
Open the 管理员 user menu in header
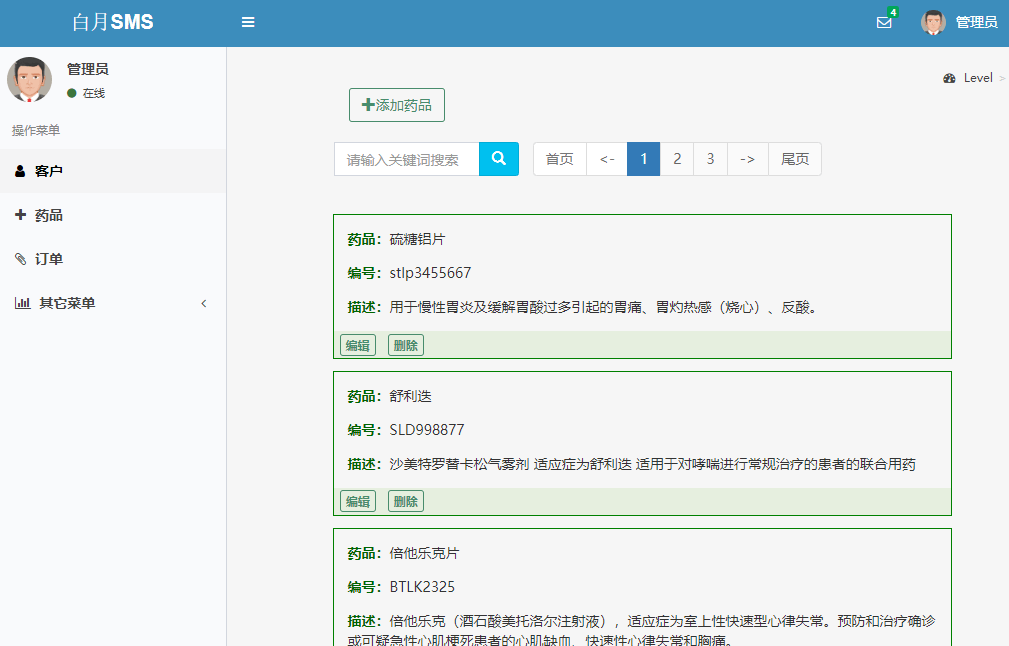959,23
